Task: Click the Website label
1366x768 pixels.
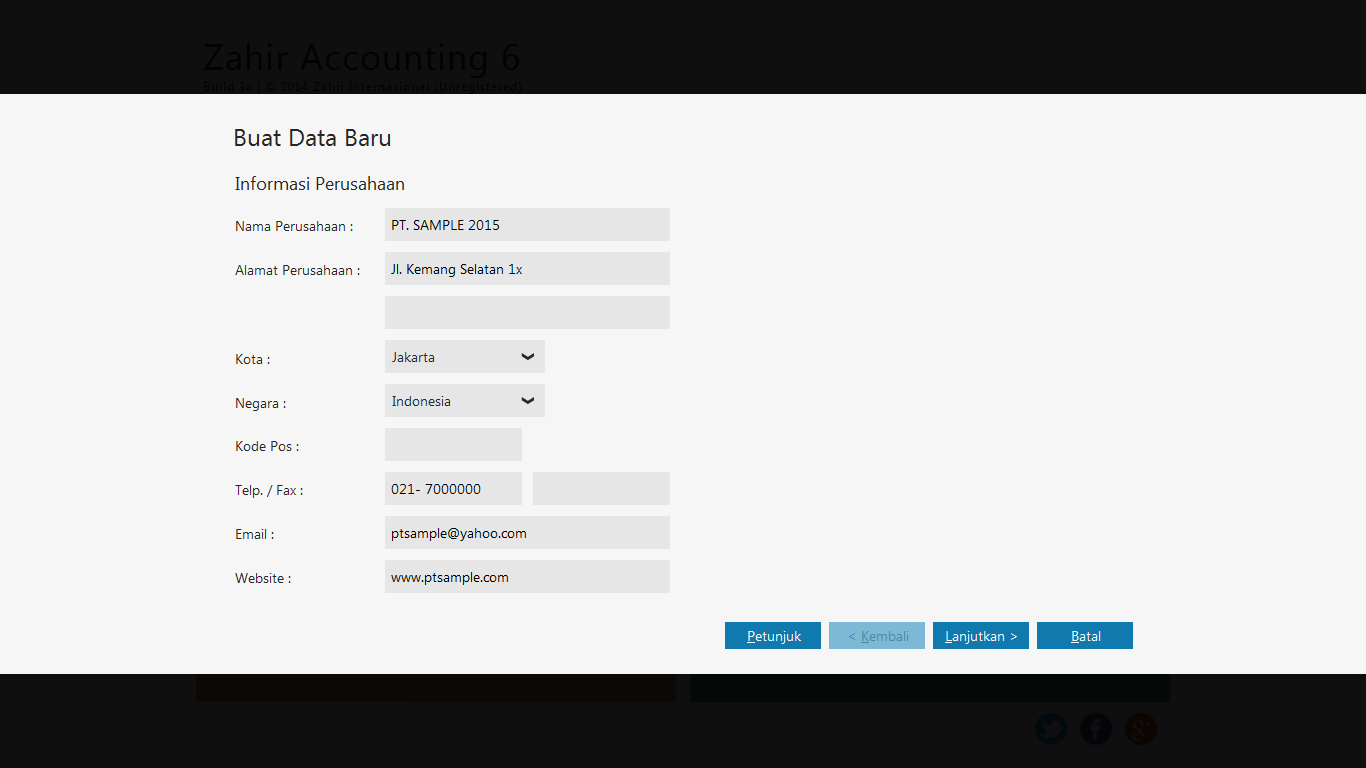Action: (263, 579)
